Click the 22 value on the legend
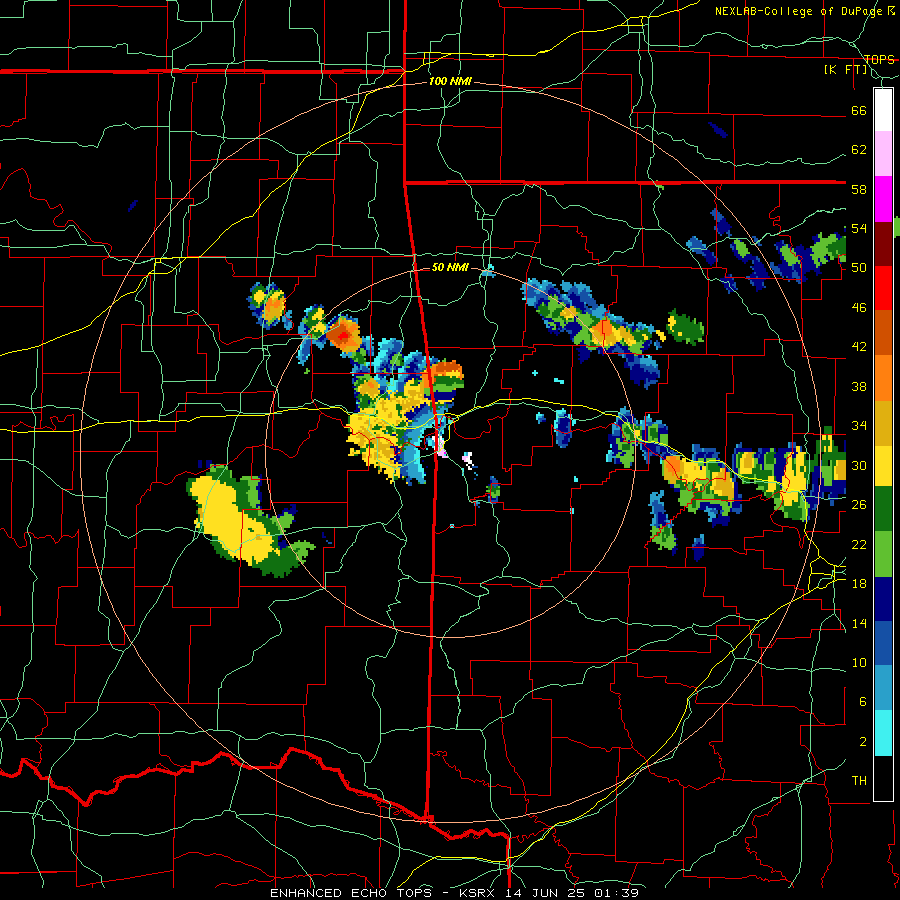900x900 pixels. click(859, 544)
